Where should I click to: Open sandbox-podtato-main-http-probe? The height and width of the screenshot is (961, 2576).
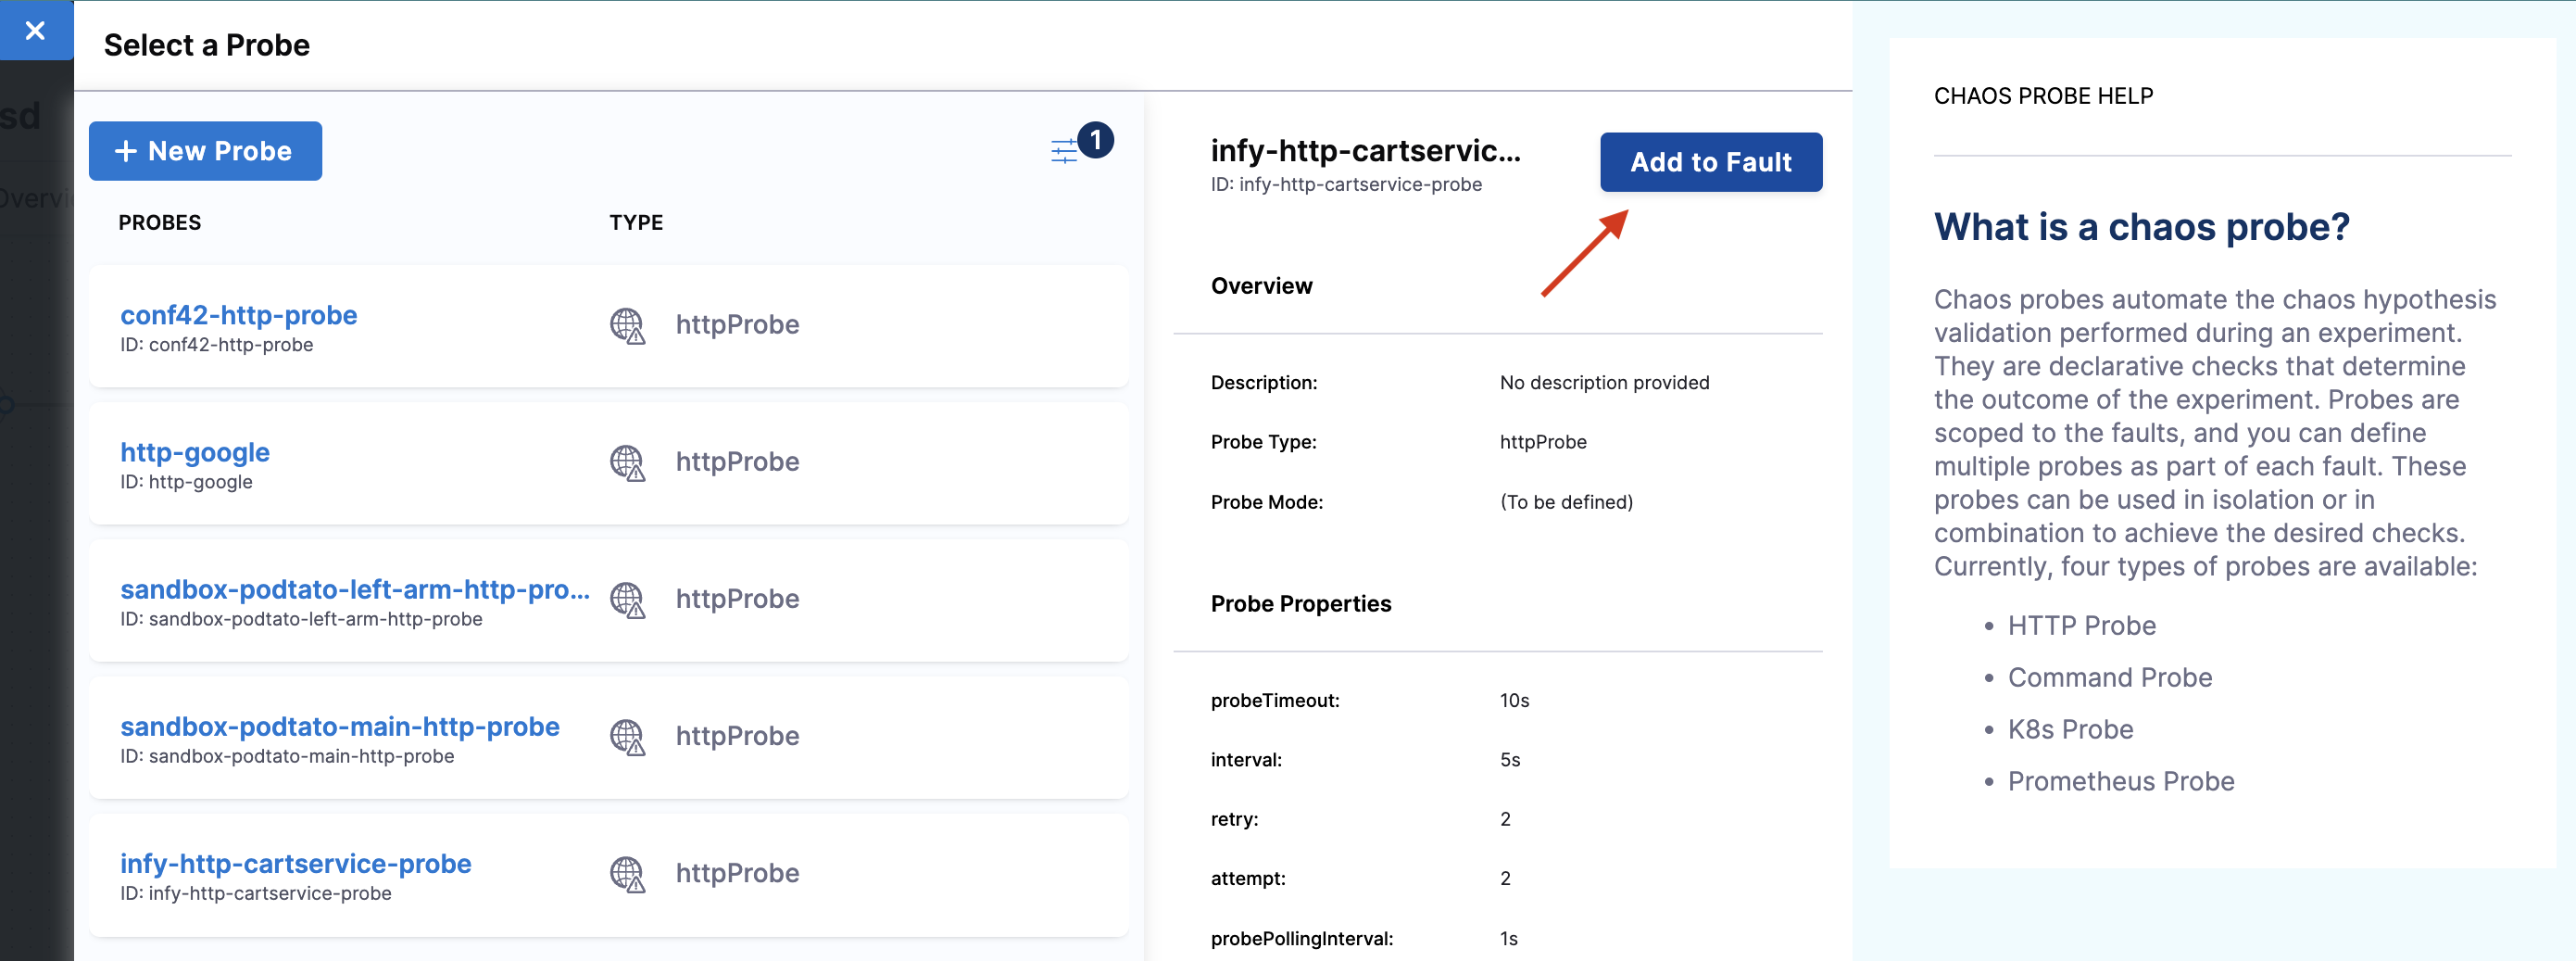(x=340, y=726)
